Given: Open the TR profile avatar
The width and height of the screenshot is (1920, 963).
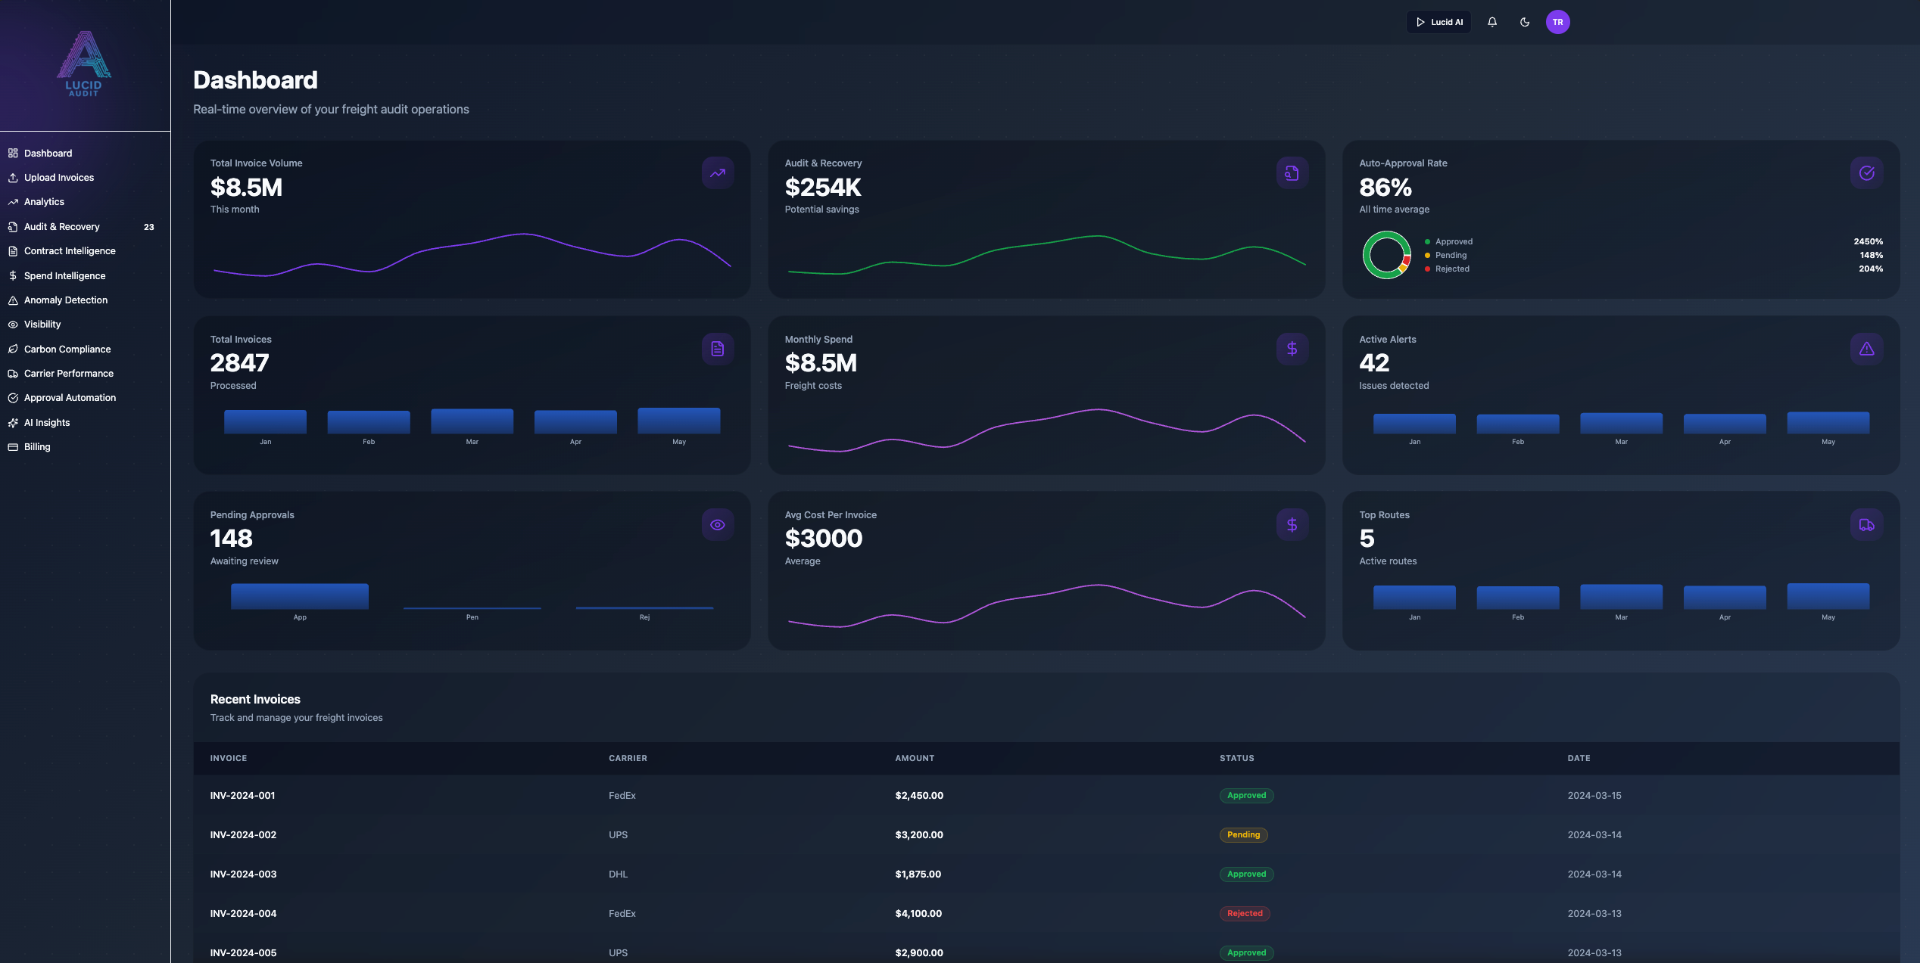Looking at the screenshot, I should [1558, 21].
